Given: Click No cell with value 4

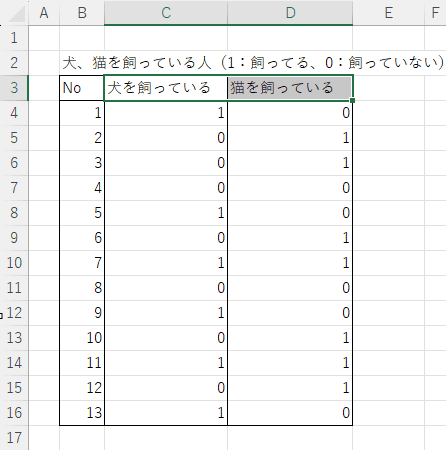Looking at the screenshot, I should [x=82, y=188].
